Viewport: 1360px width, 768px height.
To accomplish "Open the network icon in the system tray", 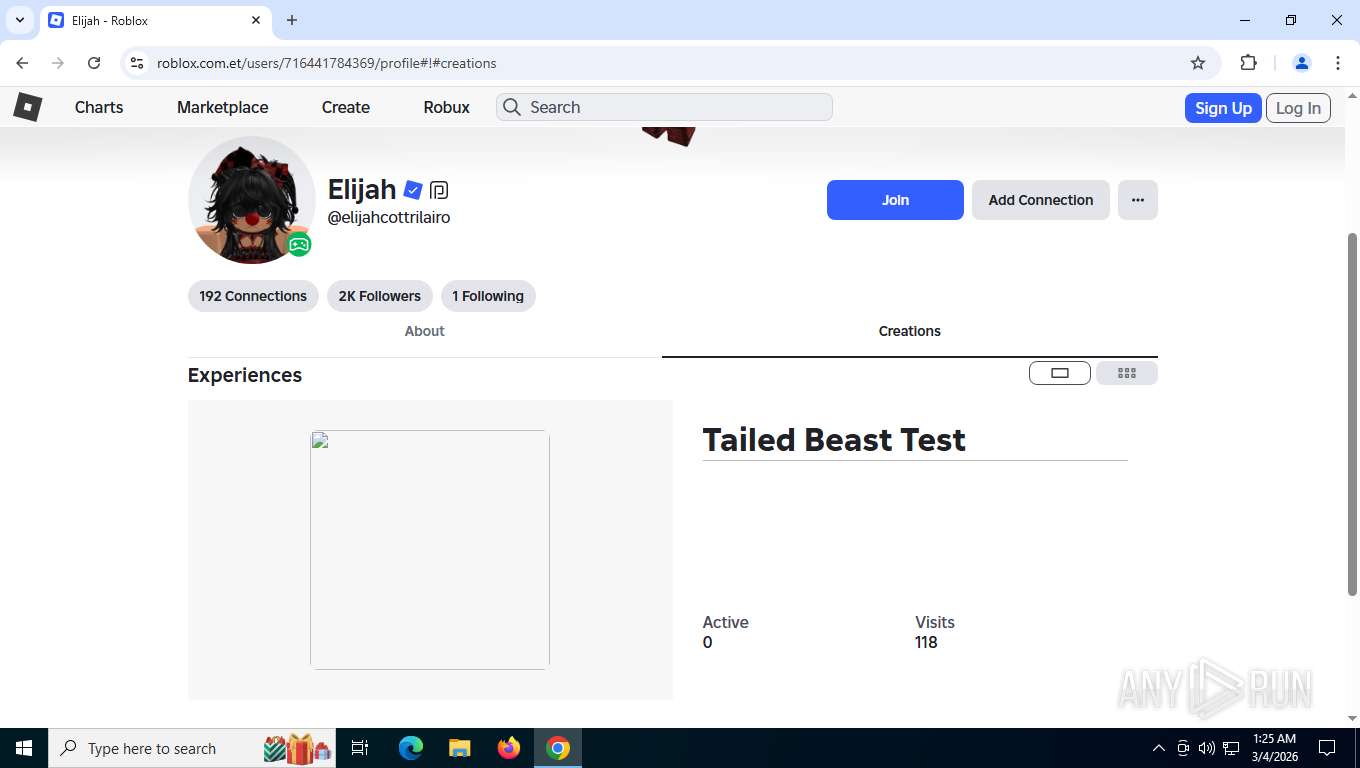I will click(1231, 748).
